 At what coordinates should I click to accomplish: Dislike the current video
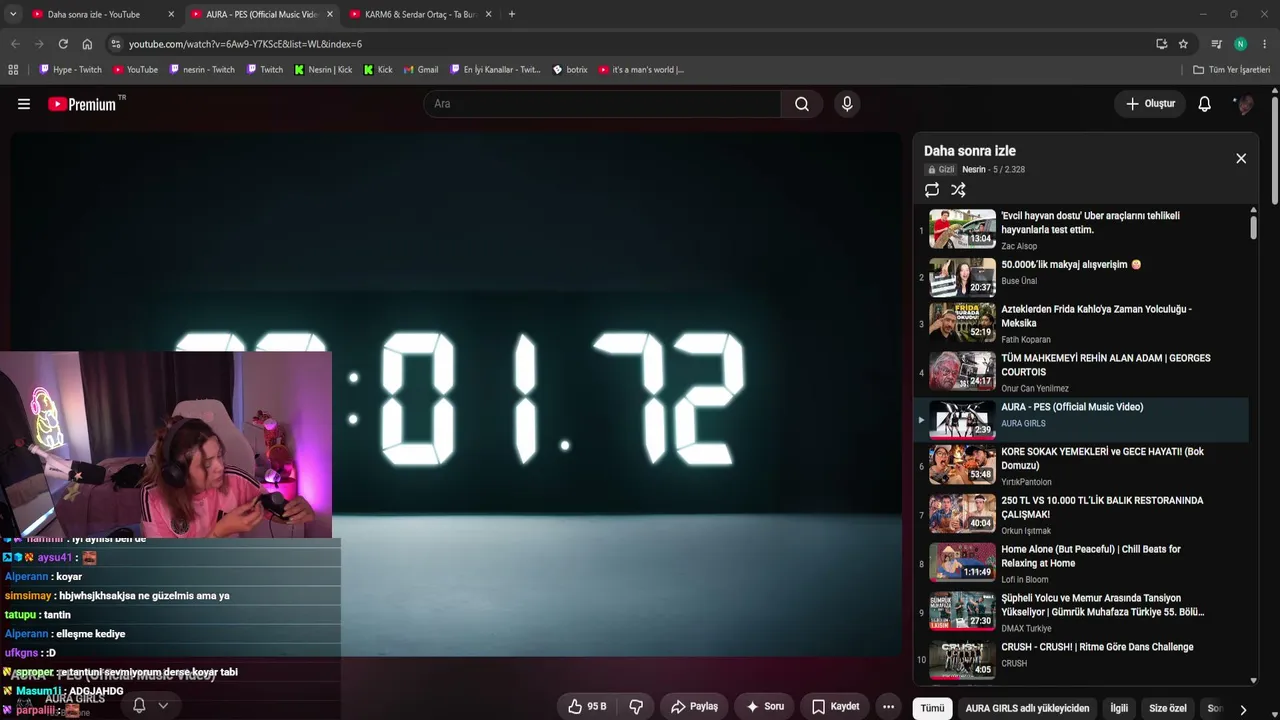point(636,706)
